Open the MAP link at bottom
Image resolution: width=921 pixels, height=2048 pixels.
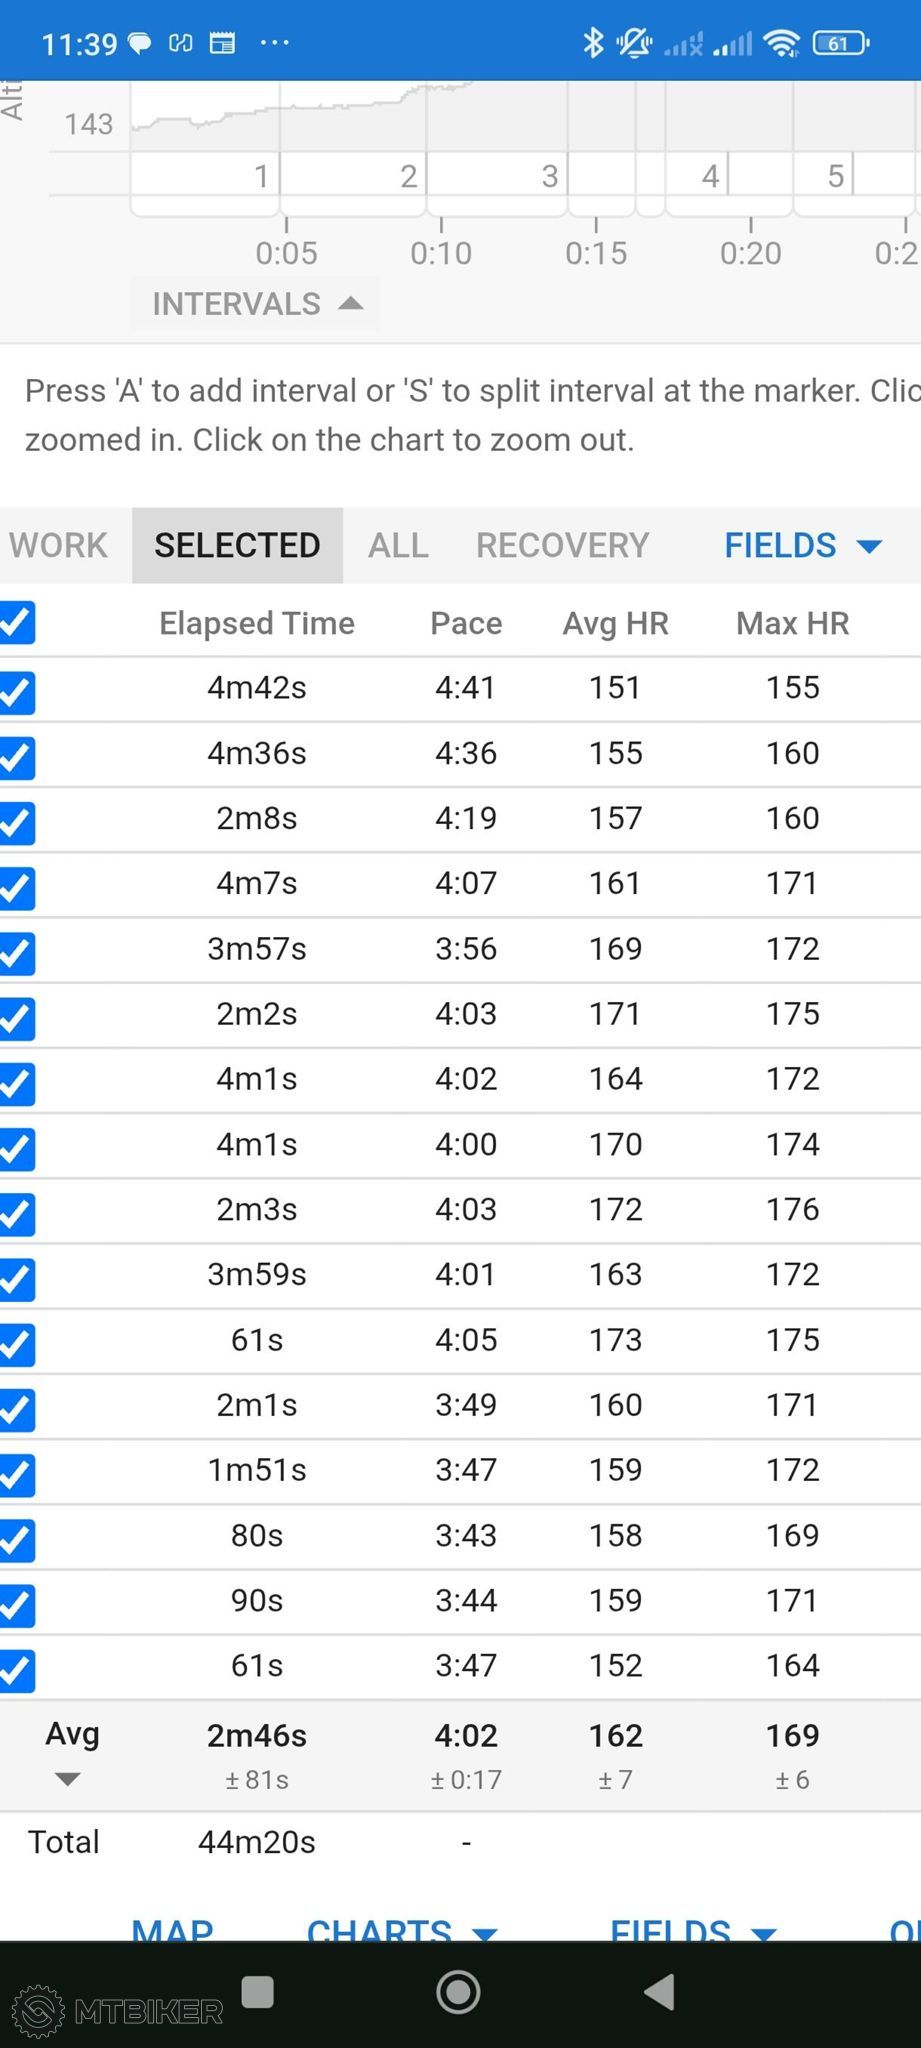pyautogui.click(x=173, y=1928)
